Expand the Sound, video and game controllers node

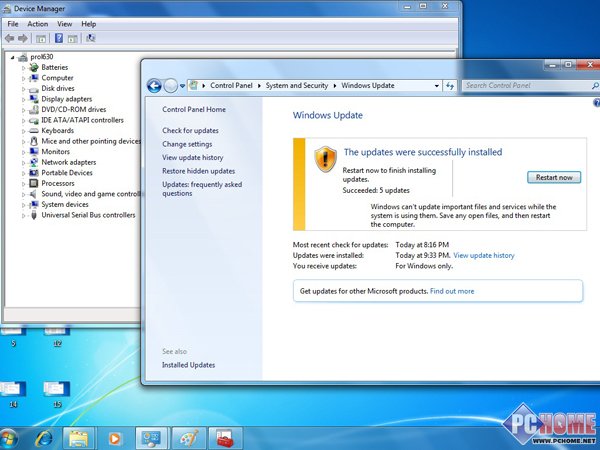[x=23, y=194]
